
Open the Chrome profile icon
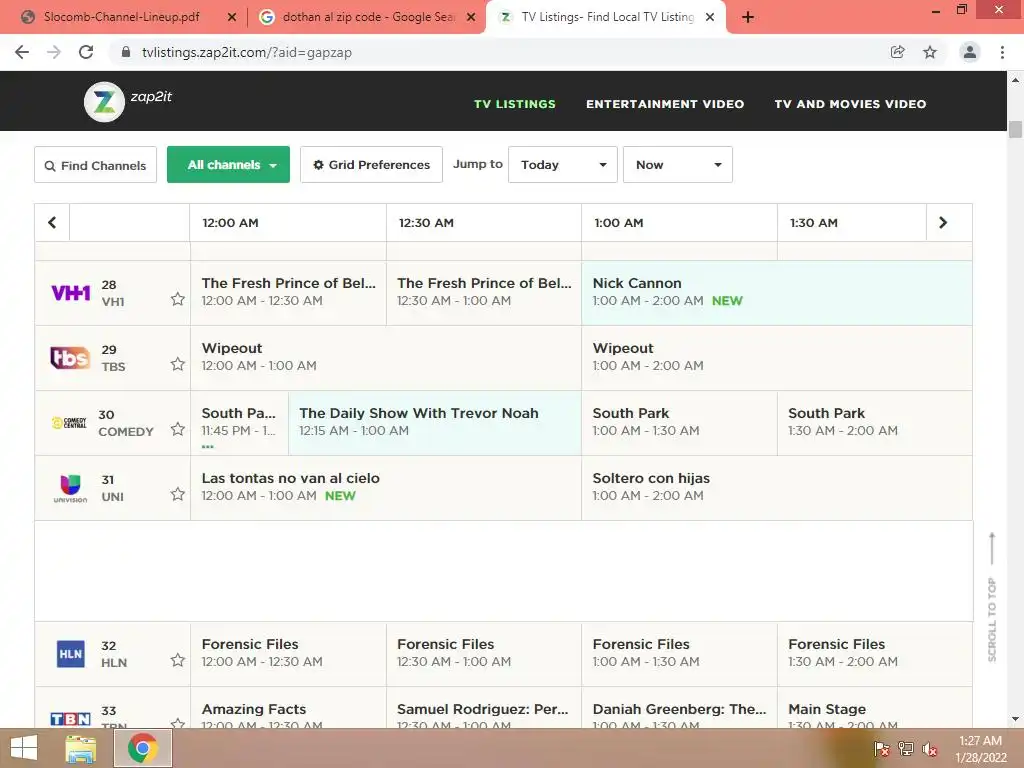point(970,52)
